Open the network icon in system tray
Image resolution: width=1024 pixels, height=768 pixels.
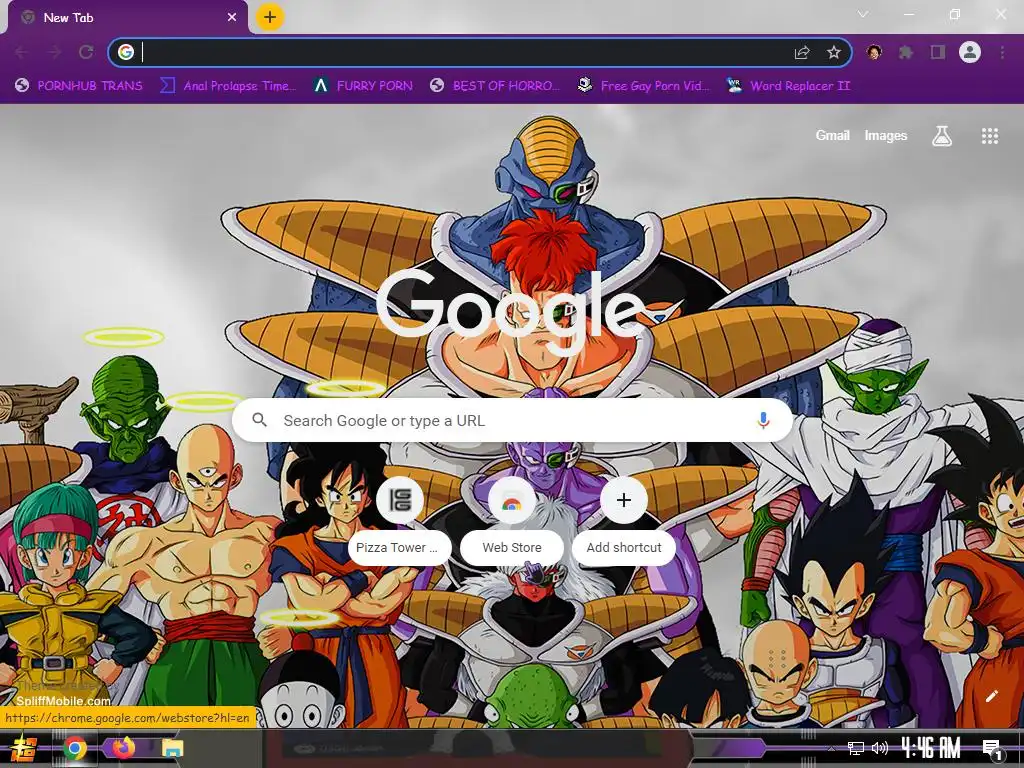tap(856, 748)
